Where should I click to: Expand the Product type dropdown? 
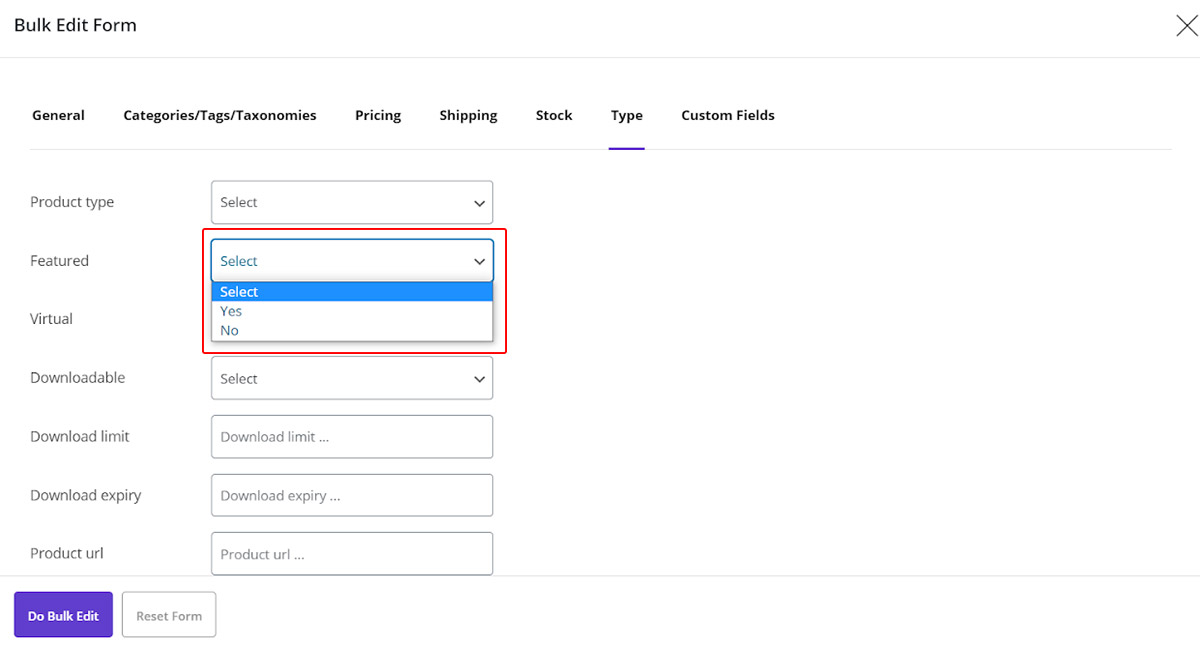(x=352, y=202)
